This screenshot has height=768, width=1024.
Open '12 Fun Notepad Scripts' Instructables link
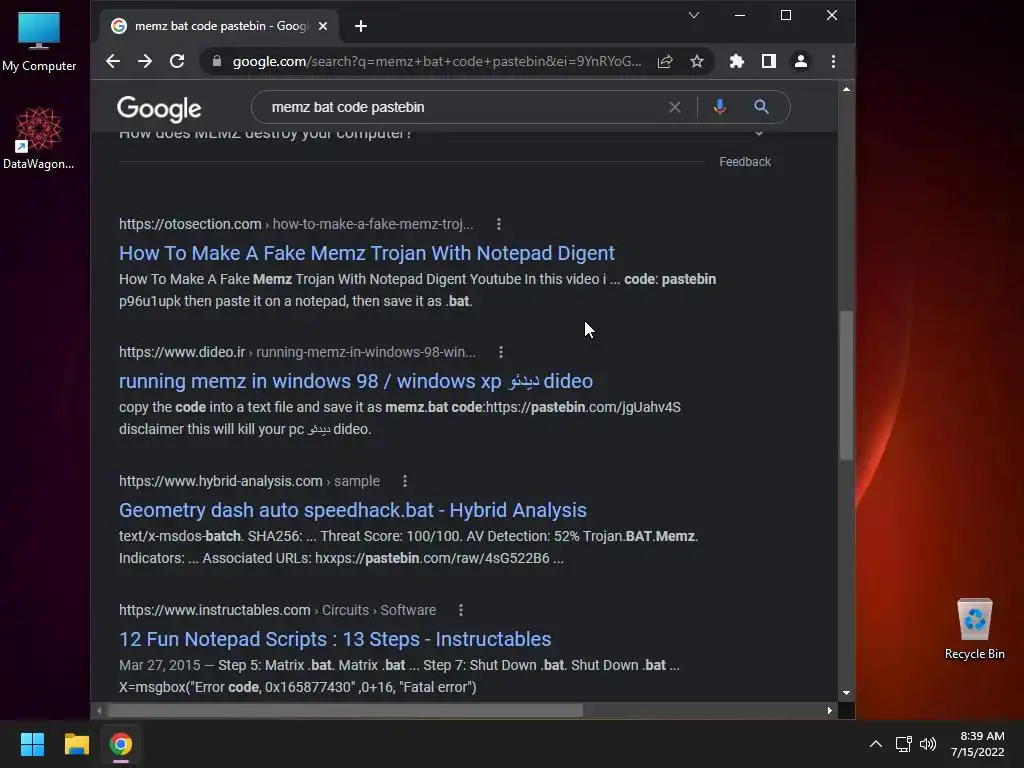click(x=335, y=639)
